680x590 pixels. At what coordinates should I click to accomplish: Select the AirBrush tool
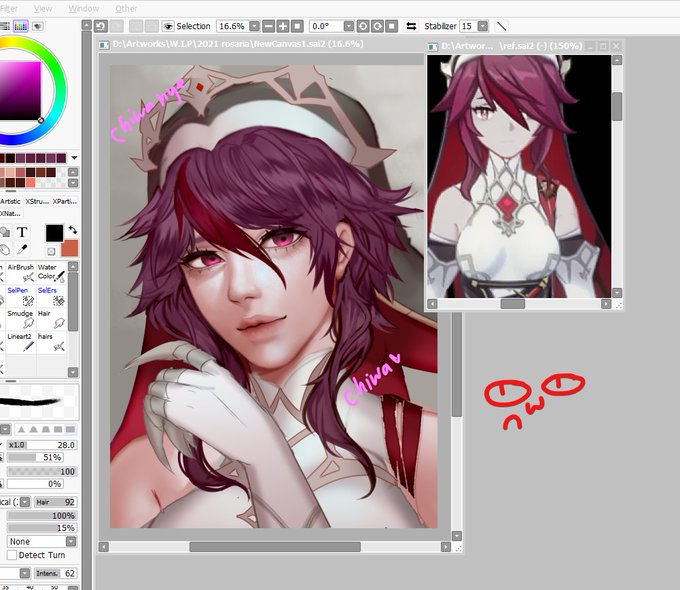click(x=21, y=273)
